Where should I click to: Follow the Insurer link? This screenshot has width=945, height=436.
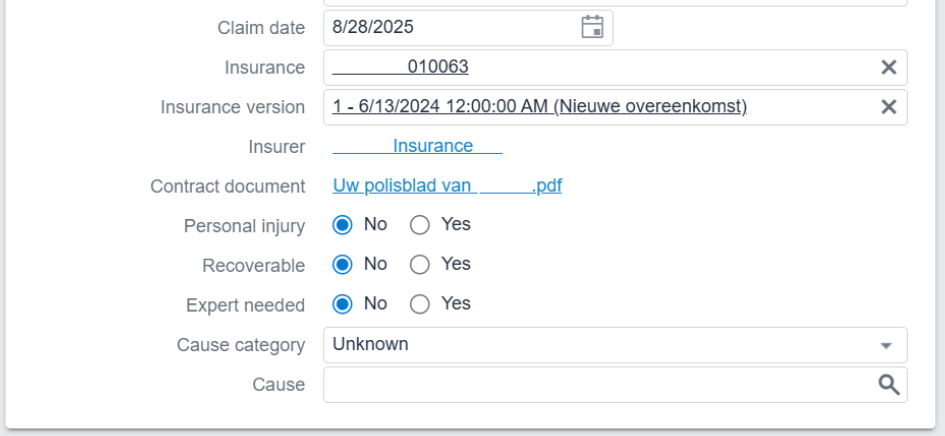(x=418, y=146)
